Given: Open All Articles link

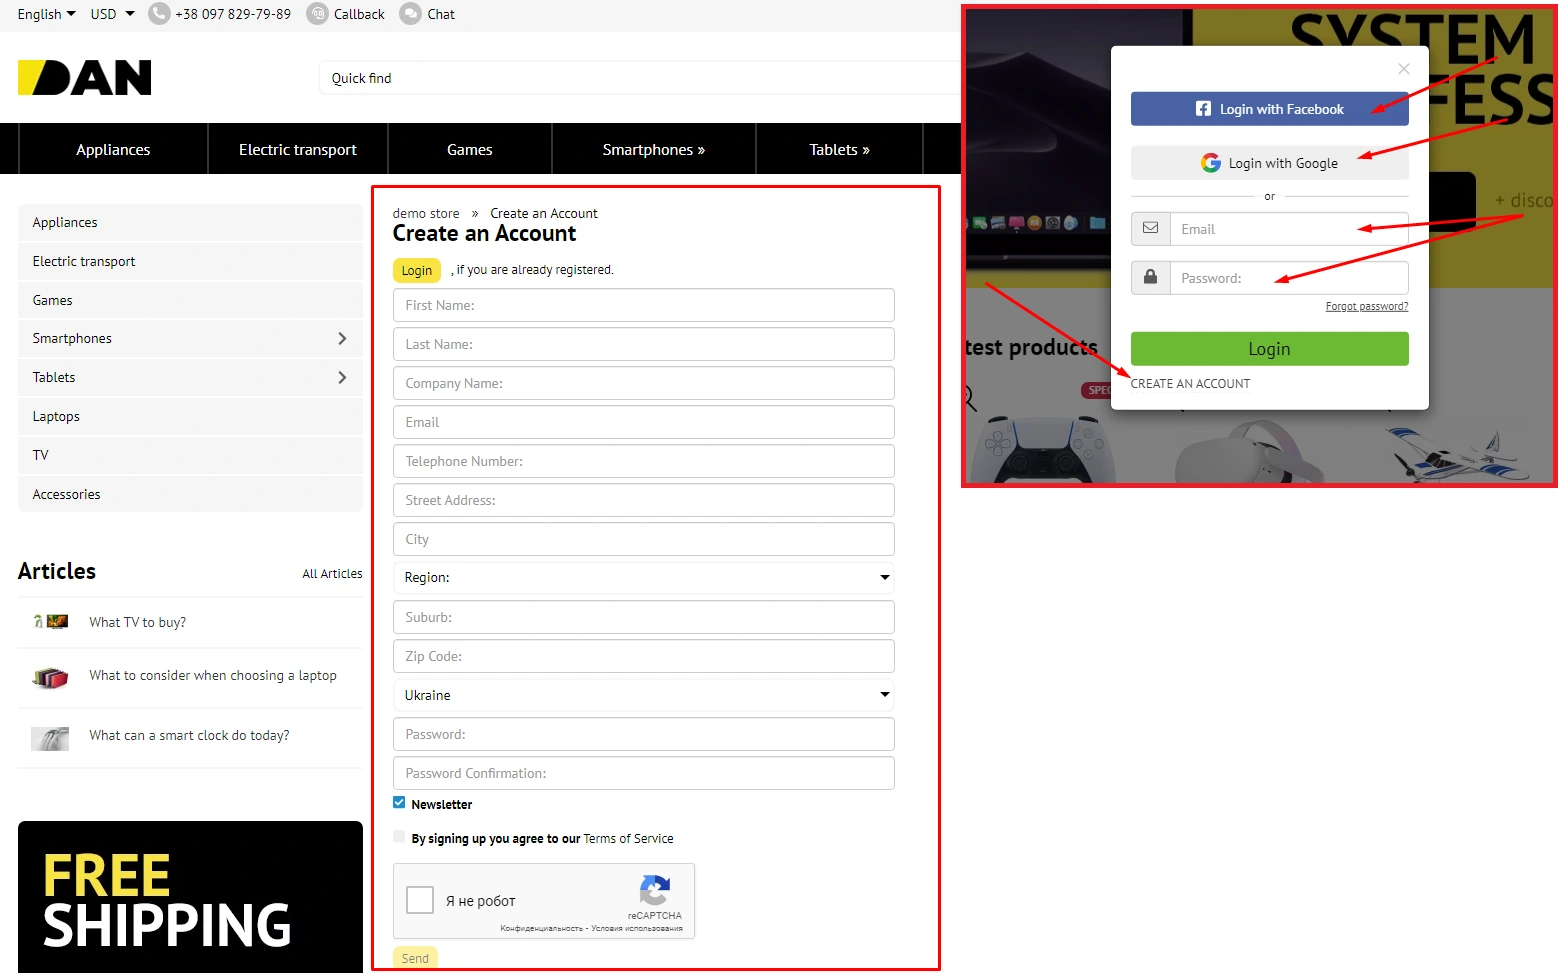Looking at the screenshot, I should pyautogui.click(x=332, y=574).
